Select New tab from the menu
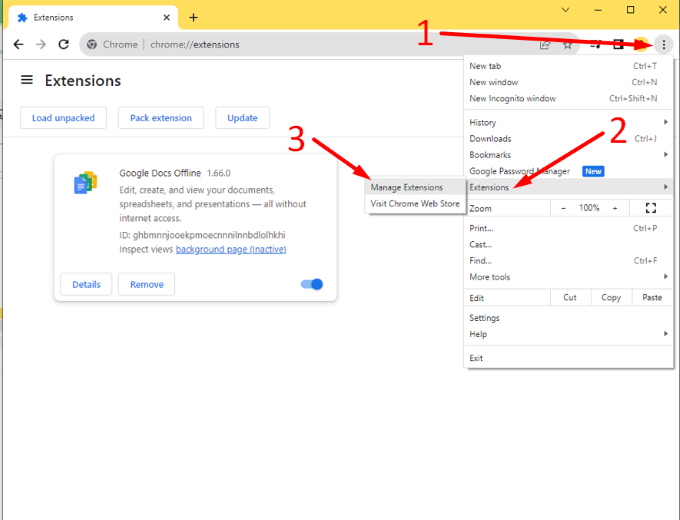This screenshot has height=520, width=680. [569, 66]
